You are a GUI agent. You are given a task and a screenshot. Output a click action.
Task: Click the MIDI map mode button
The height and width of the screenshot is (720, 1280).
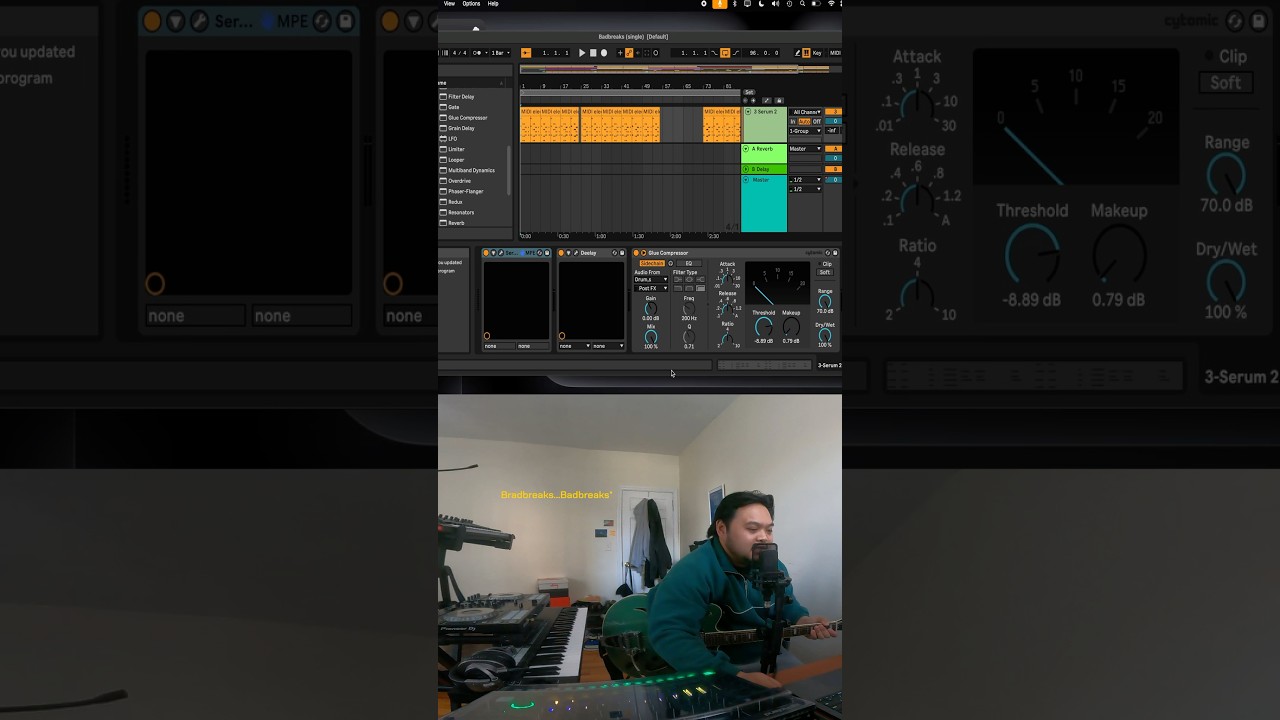tap(835, 53)
